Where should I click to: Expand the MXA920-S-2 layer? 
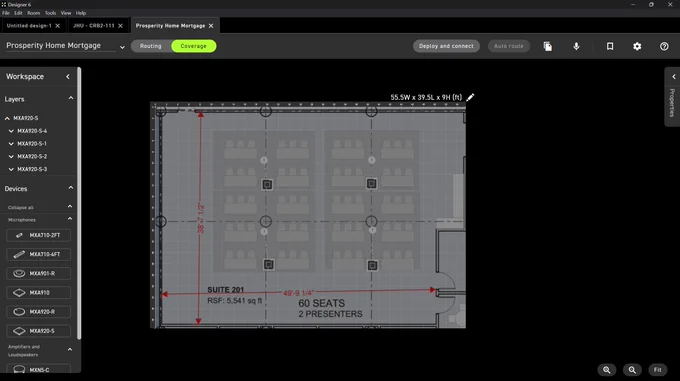(11, 156)
